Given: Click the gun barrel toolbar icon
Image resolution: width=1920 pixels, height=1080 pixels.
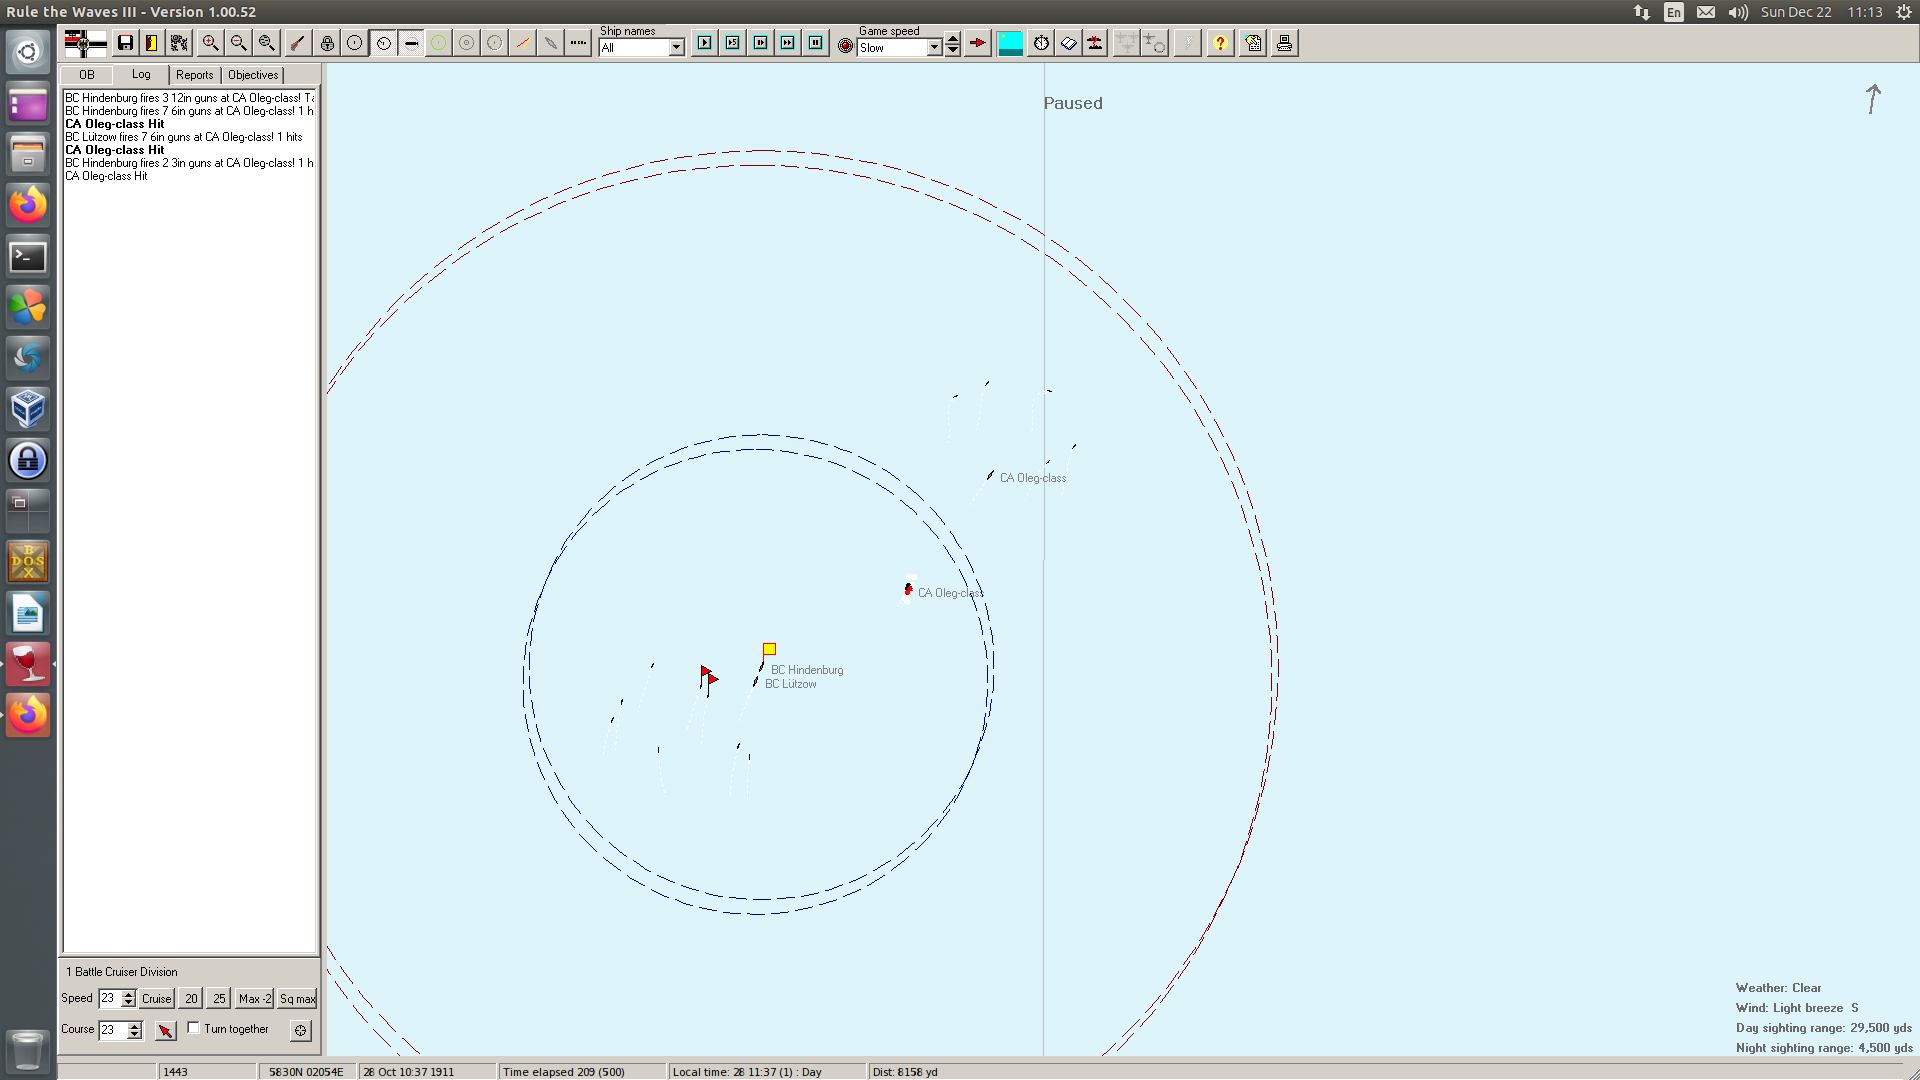Looking at the screenshot, I should pos(298,43).
